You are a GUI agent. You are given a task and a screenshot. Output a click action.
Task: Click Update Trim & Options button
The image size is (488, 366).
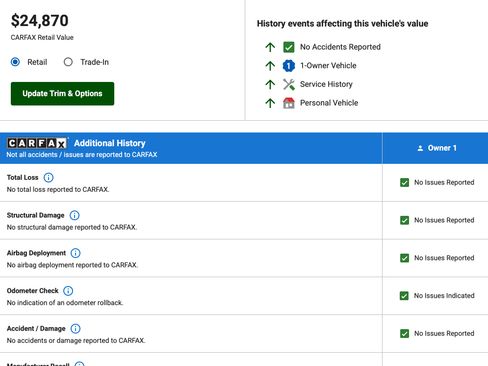[62, 94]
